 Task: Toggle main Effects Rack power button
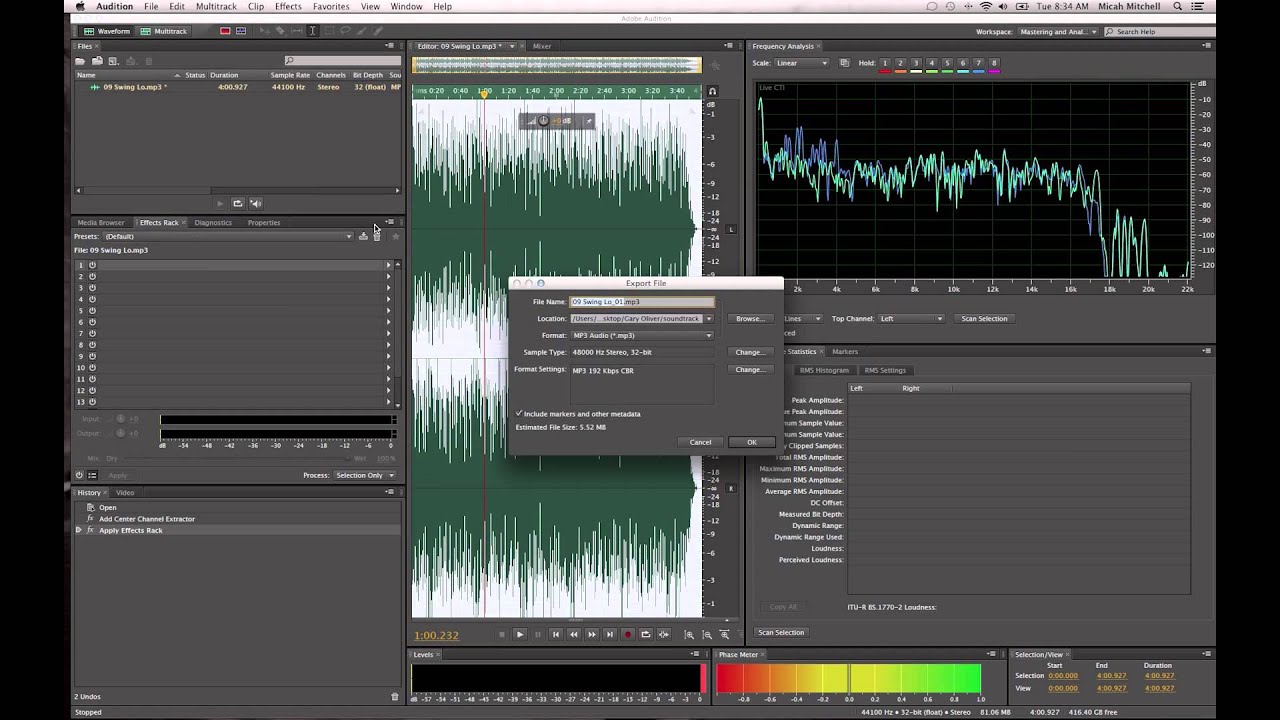point(79,475)
